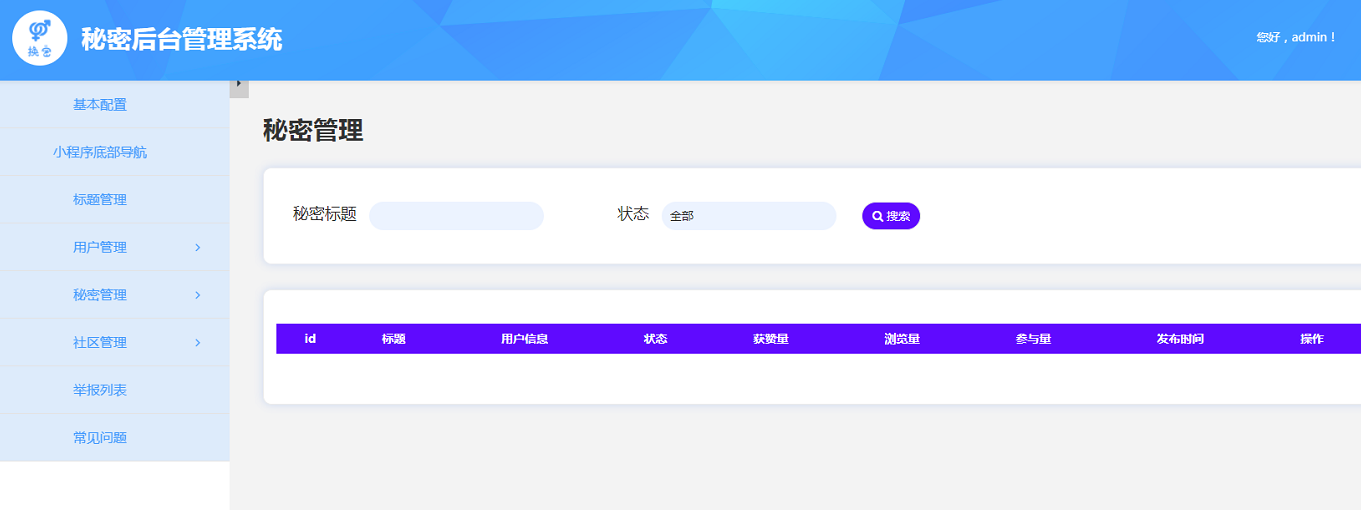The image size is (1361, 510).
Task: Click the 参与量 column header
Action: (x=1033, y=339)
